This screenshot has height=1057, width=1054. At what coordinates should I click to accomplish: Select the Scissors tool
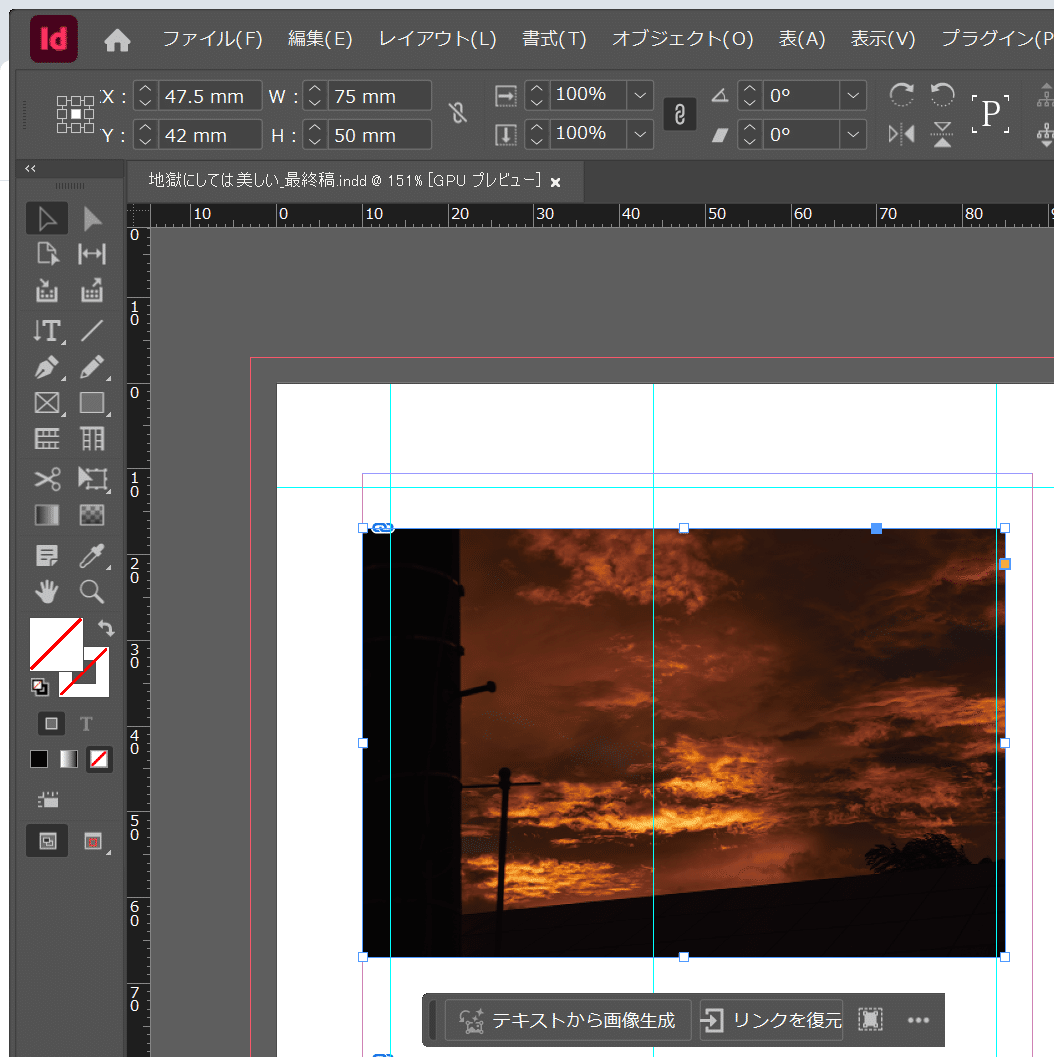click(x=47, y=479)
